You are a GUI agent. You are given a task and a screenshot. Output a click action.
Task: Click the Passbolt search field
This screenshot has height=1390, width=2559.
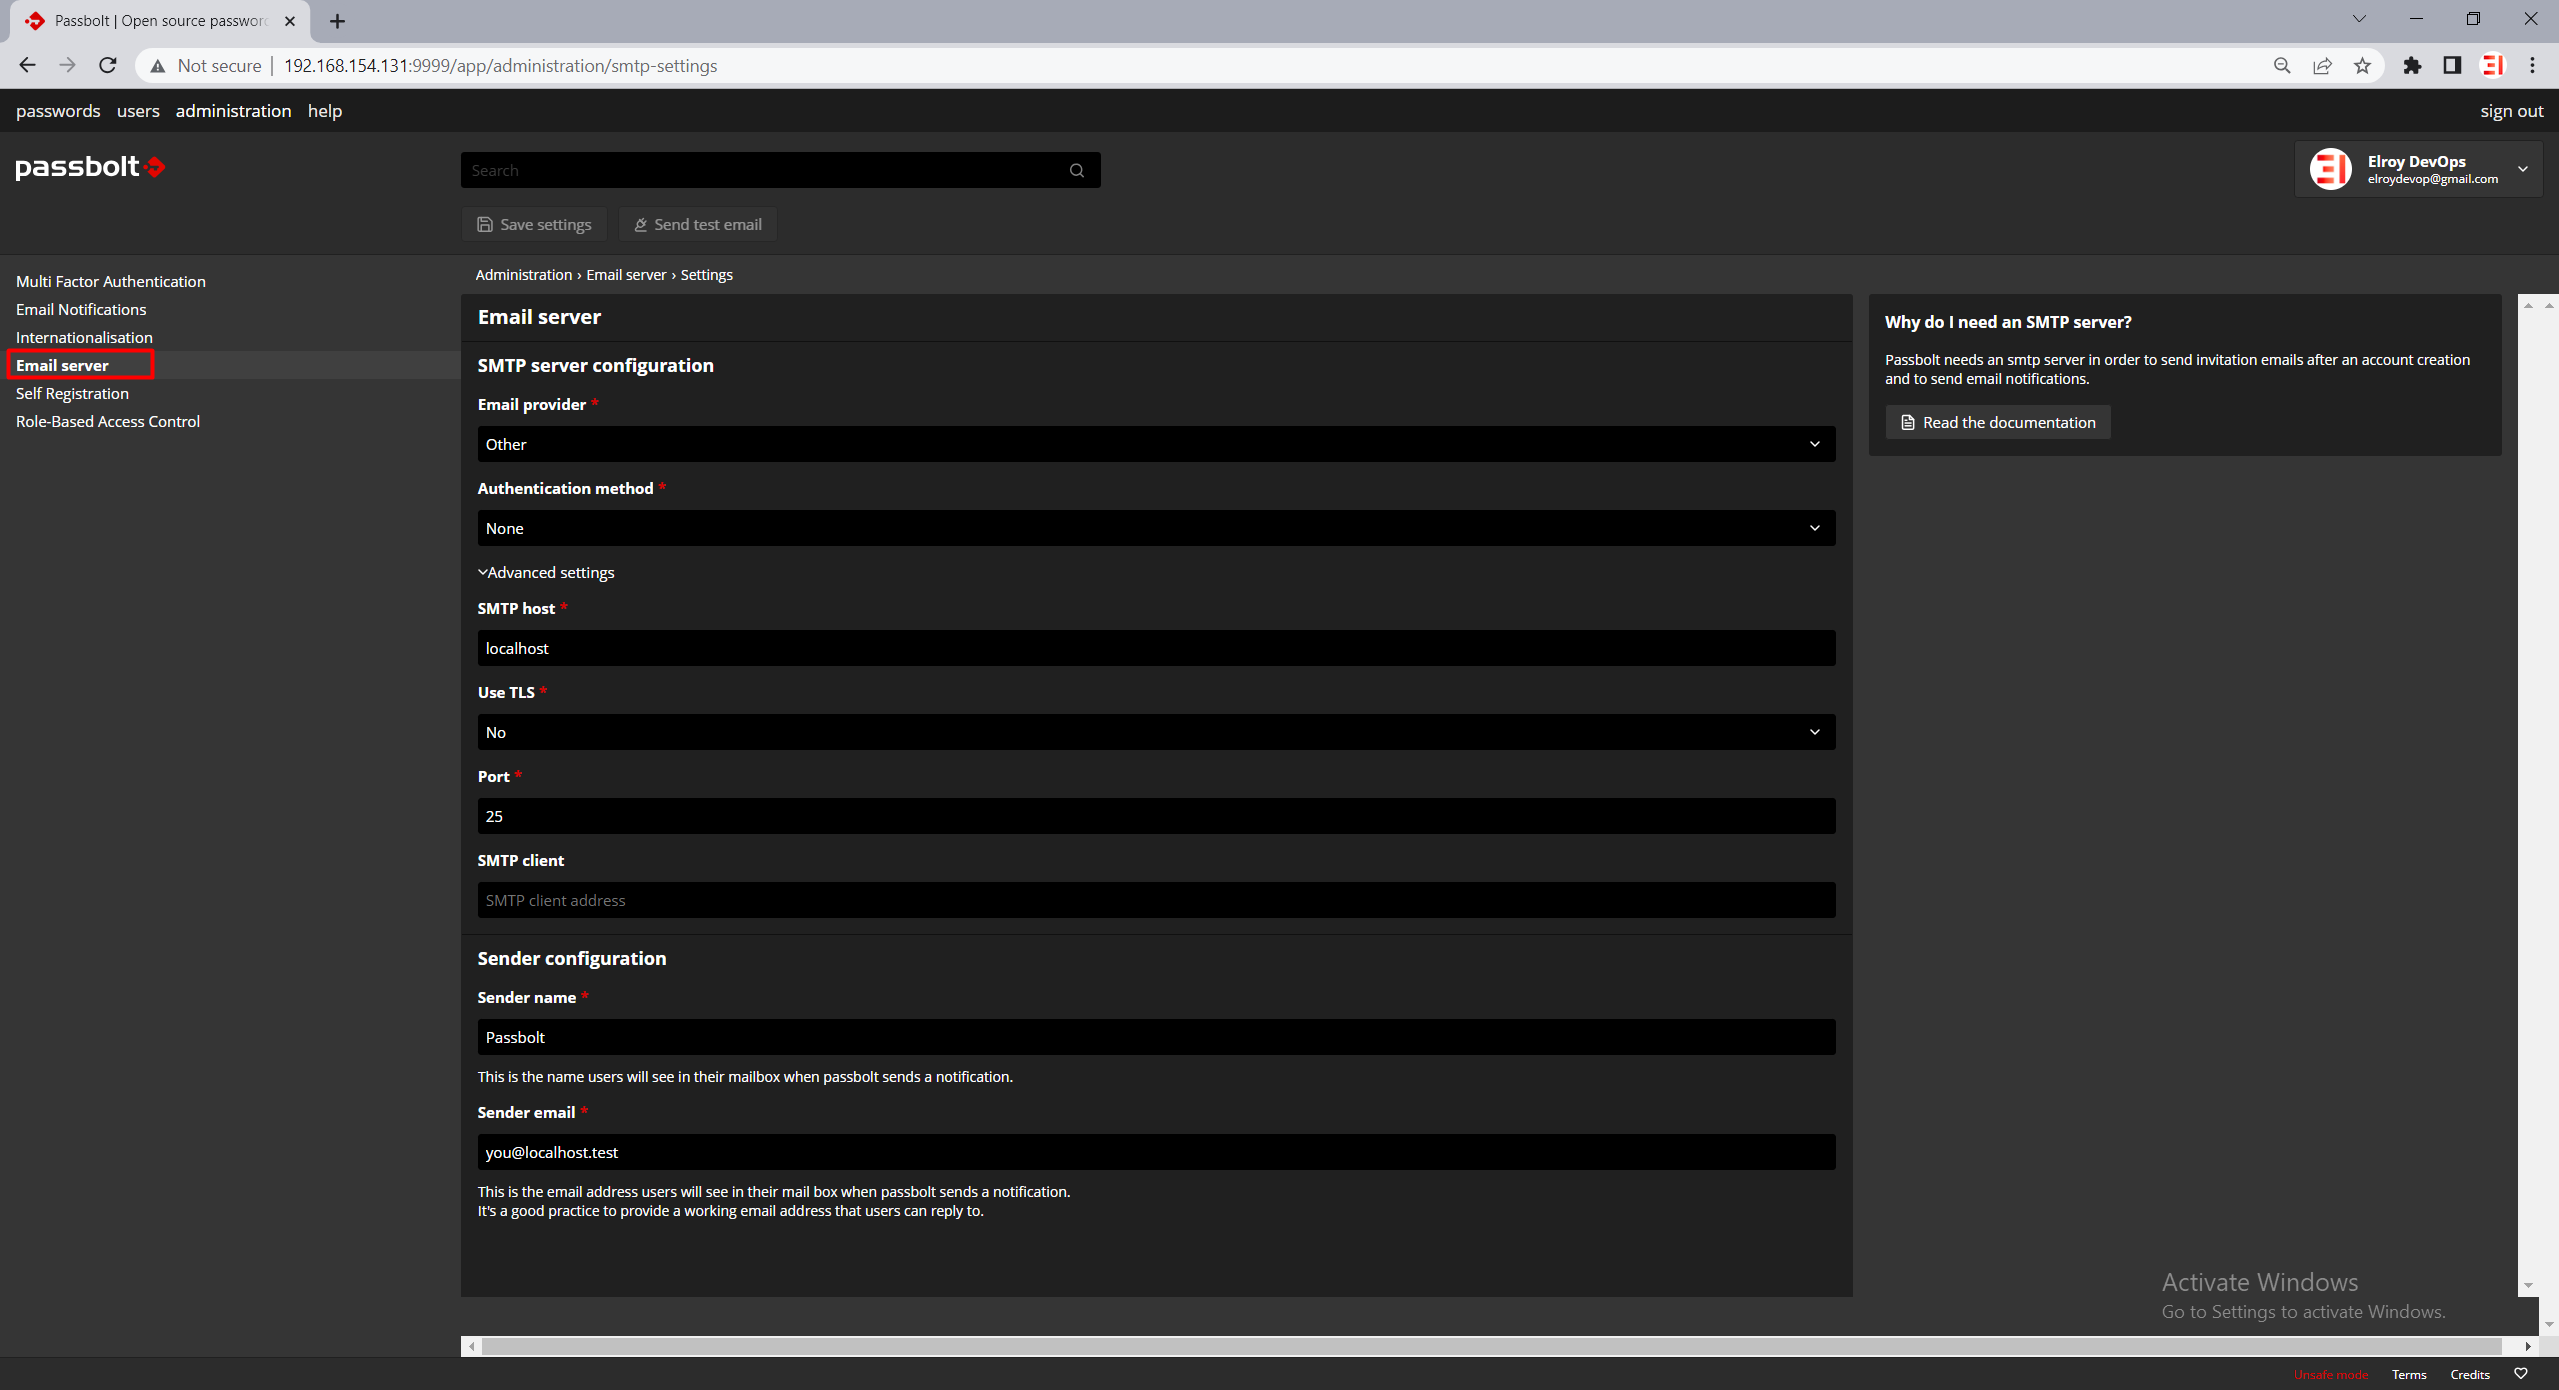pos(780,171)
